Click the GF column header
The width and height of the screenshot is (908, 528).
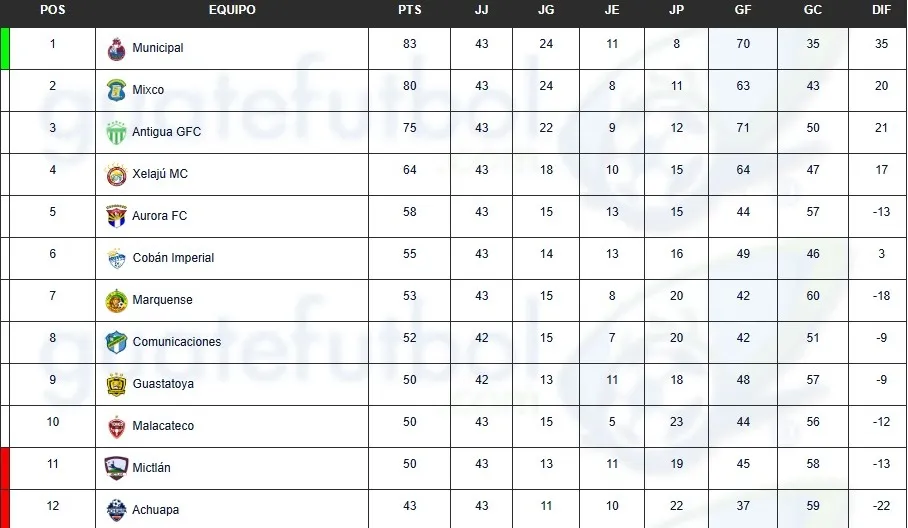tap(742, 10)
